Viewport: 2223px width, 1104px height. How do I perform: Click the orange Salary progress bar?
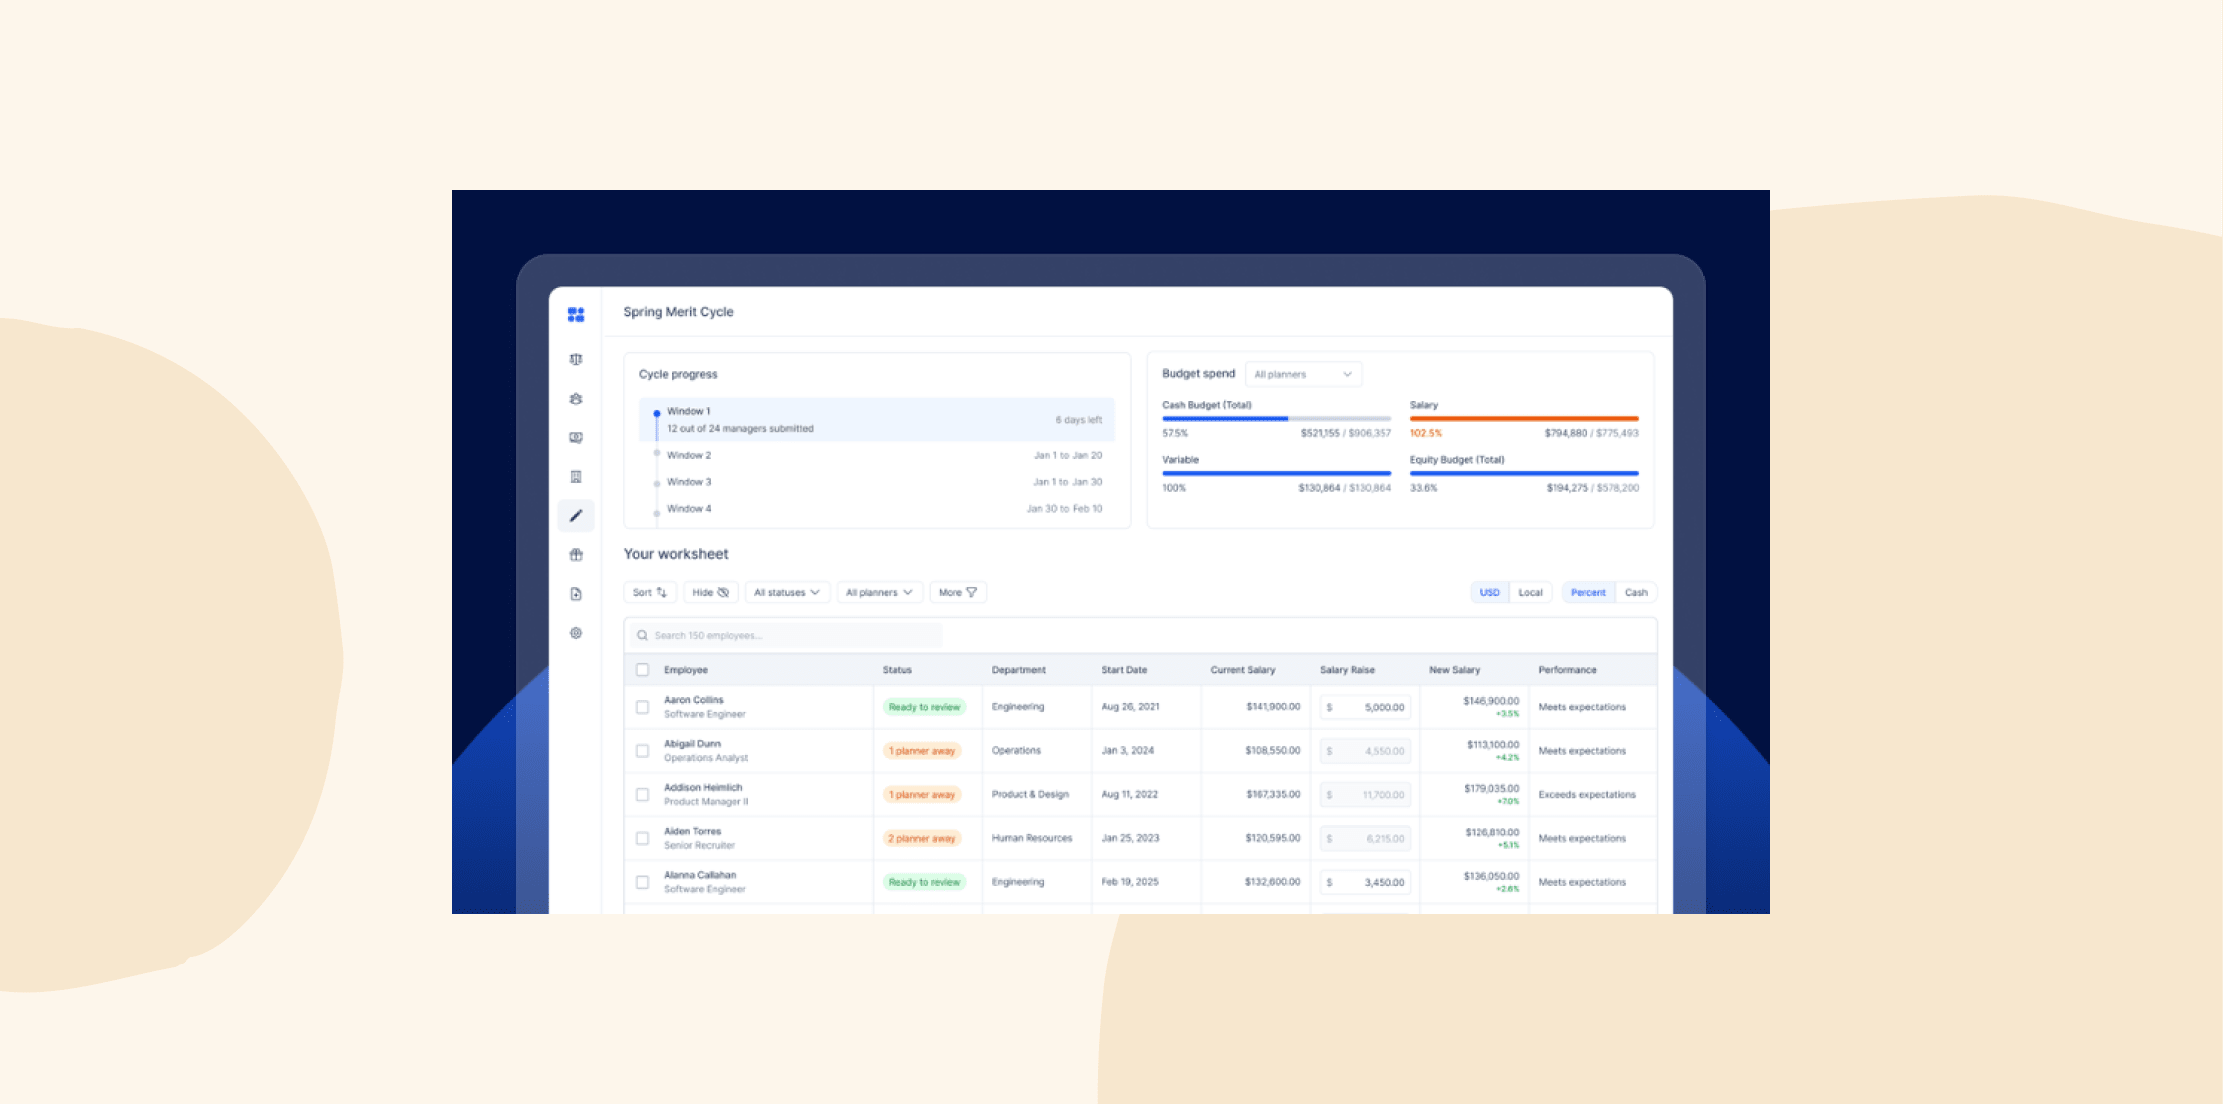point(1524,419)
